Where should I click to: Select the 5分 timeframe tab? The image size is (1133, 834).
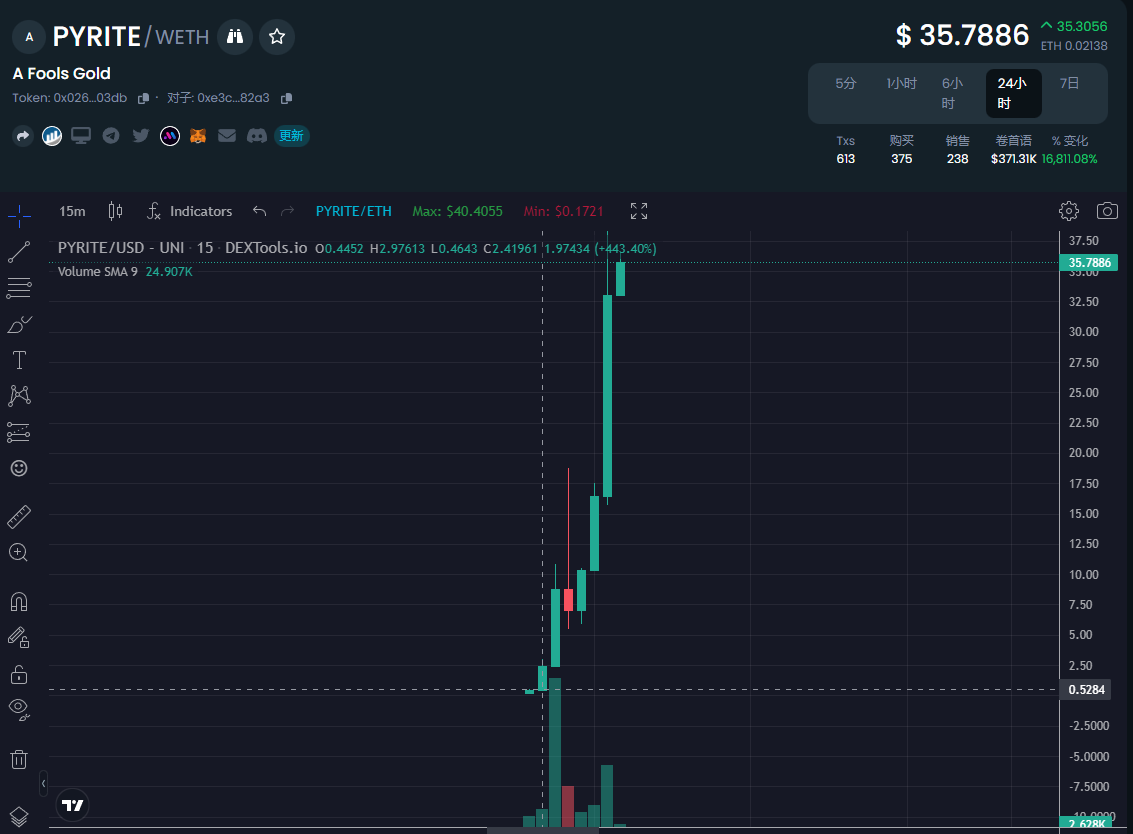point(846,84)
